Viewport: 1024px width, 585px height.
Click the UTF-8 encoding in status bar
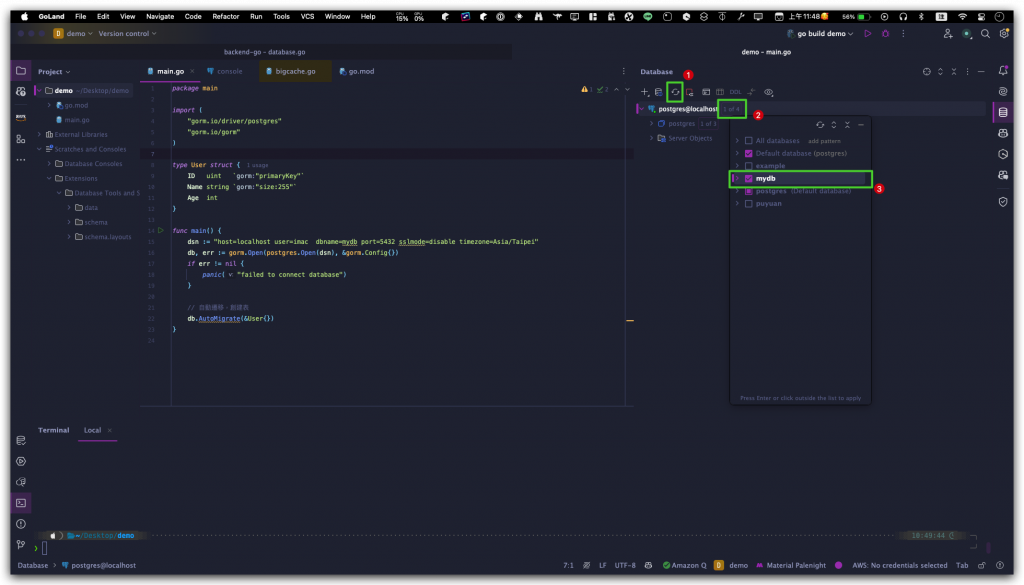coord(625,565)
